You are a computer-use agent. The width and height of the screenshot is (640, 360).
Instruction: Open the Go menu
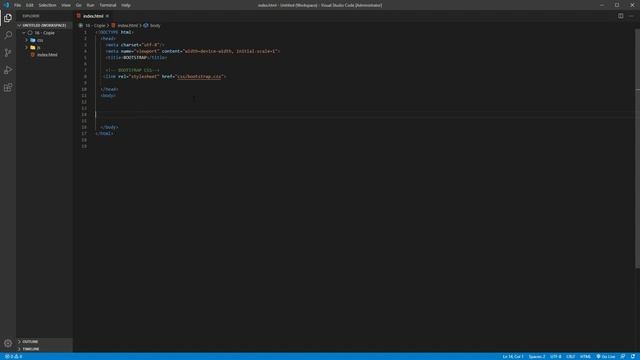[79, 5]
